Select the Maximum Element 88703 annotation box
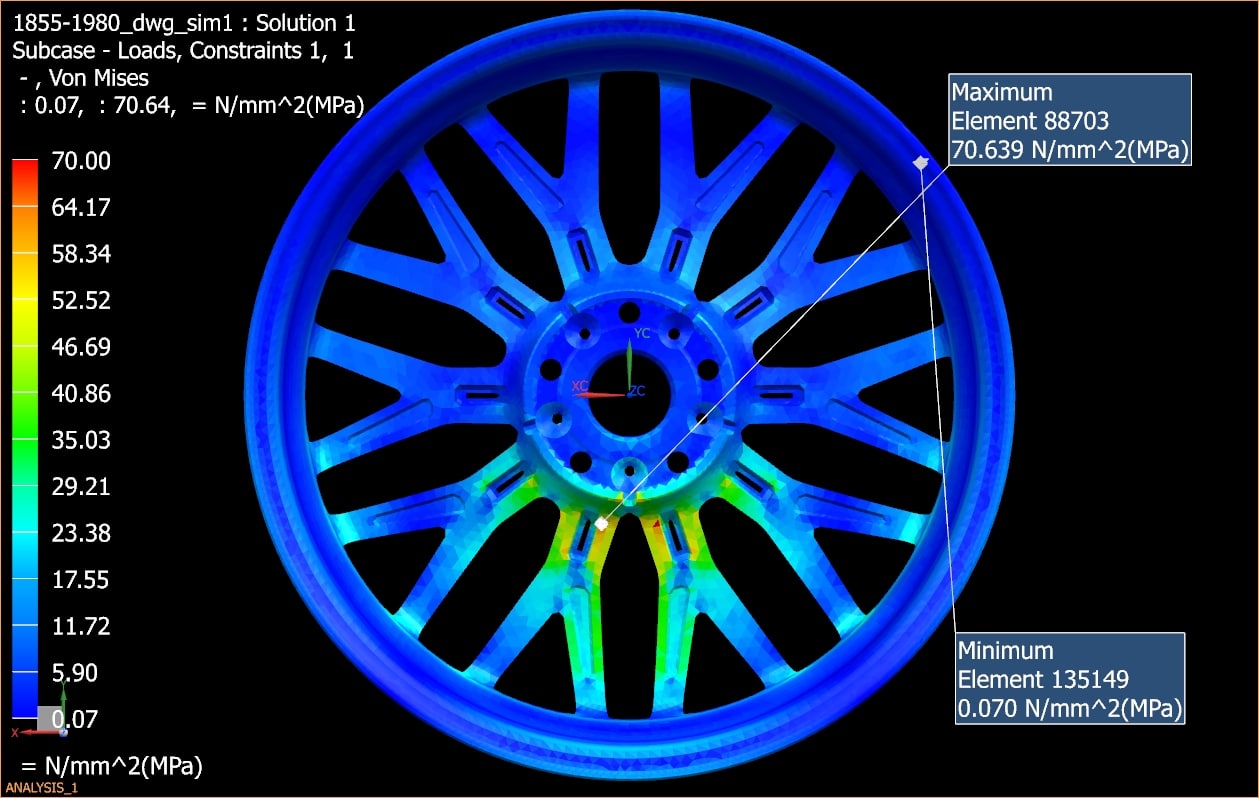1259x798 pixels. coord(1067,120)
